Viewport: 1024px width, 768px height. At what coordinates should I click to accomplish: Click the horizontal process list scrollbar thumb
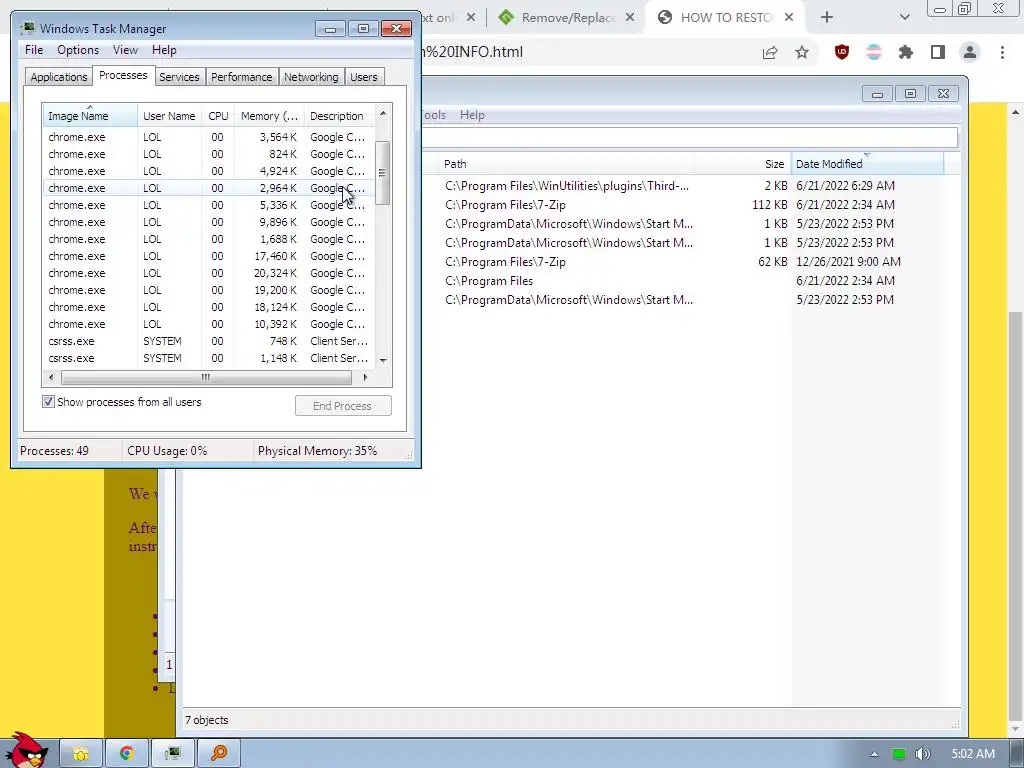coord(206,377)
